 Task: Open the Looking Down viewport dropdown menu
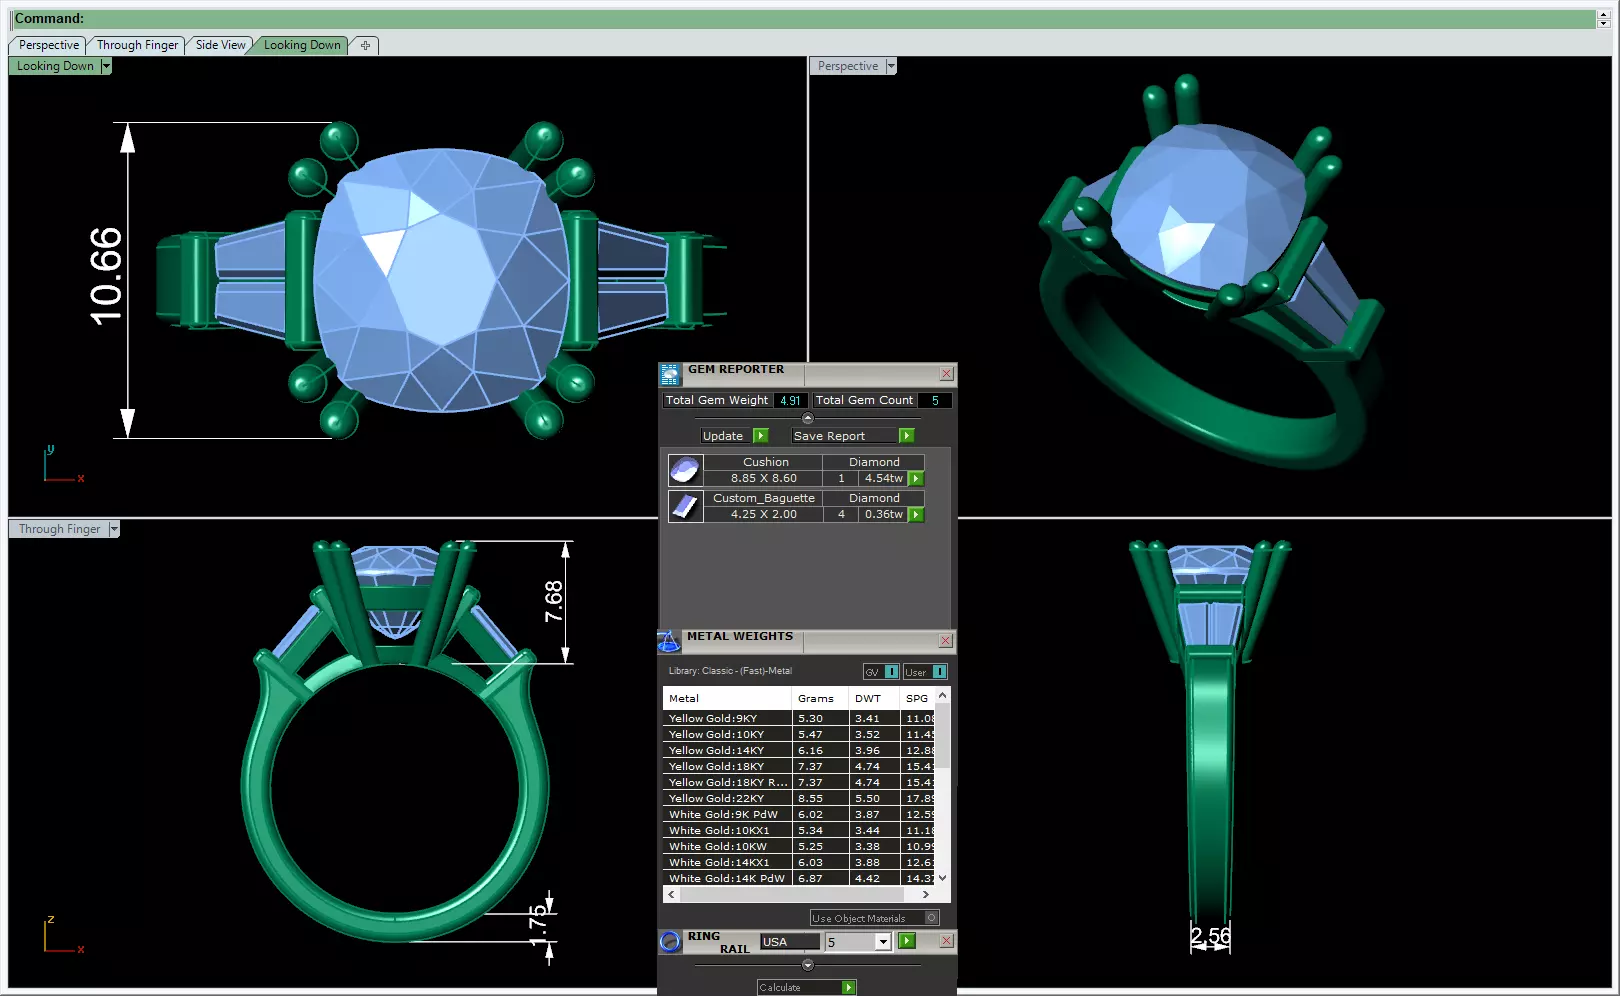coord(106,66)
